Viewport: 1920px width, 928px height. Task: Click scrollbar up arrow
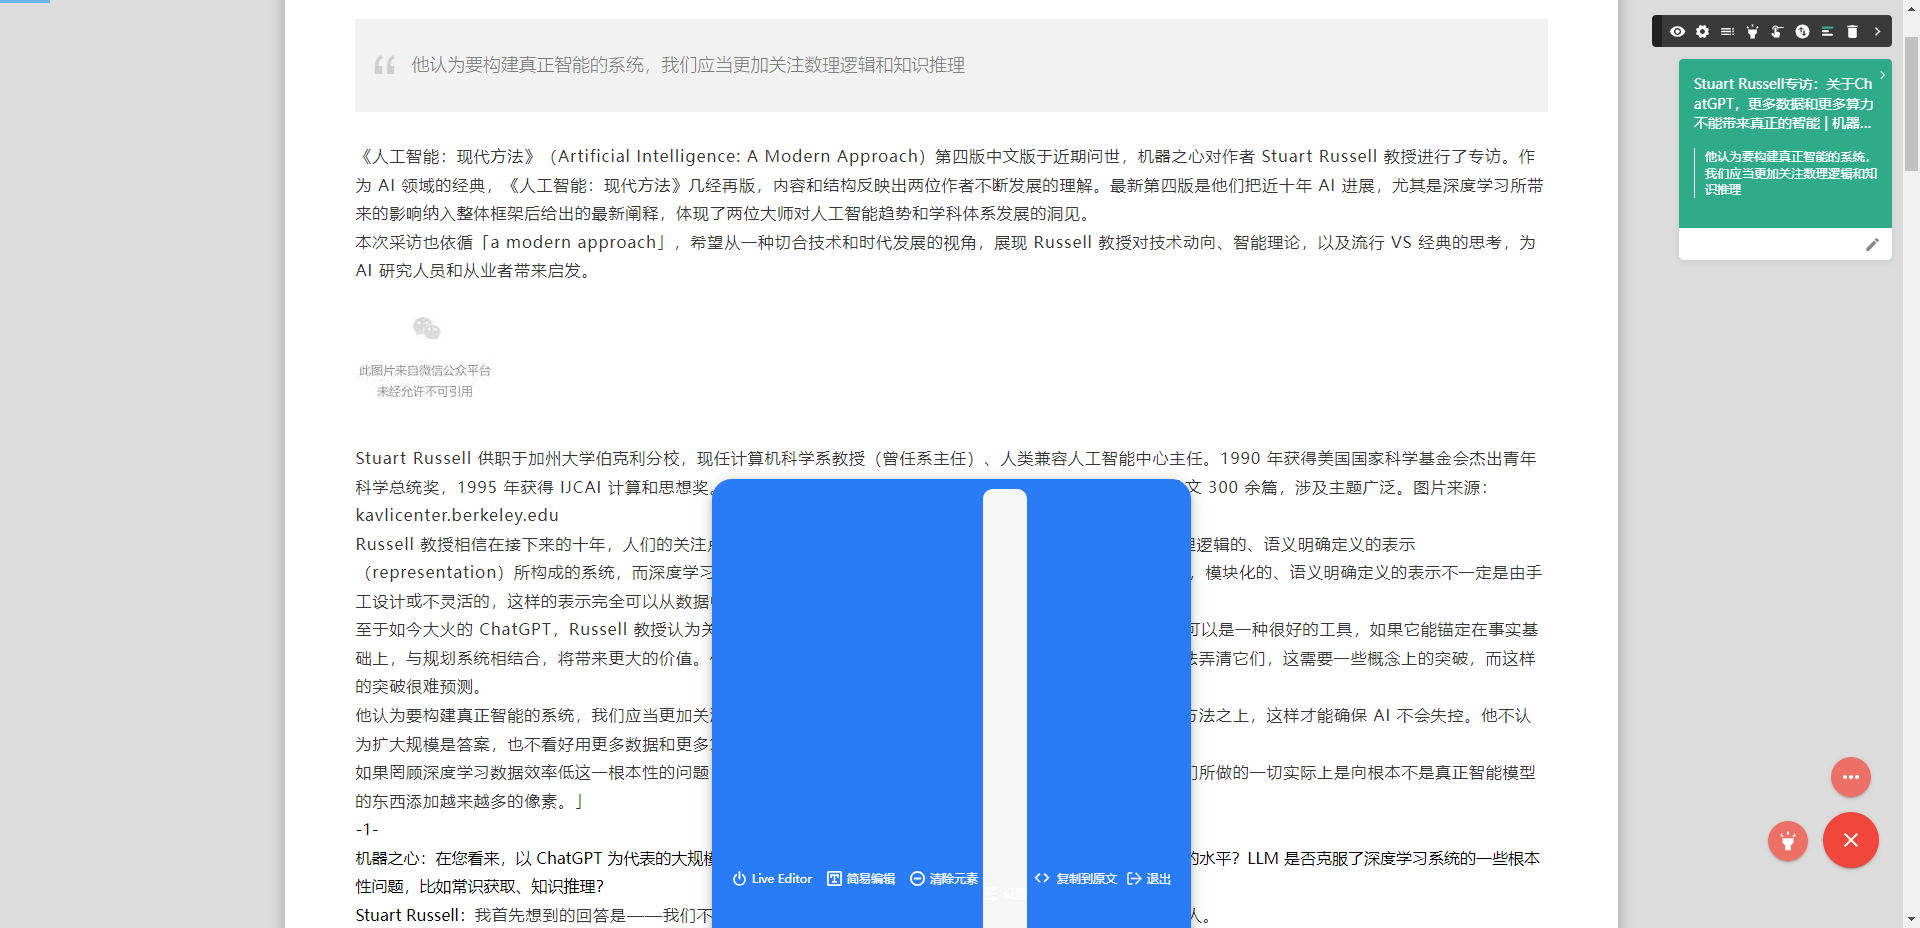(x=1911, y=8)
